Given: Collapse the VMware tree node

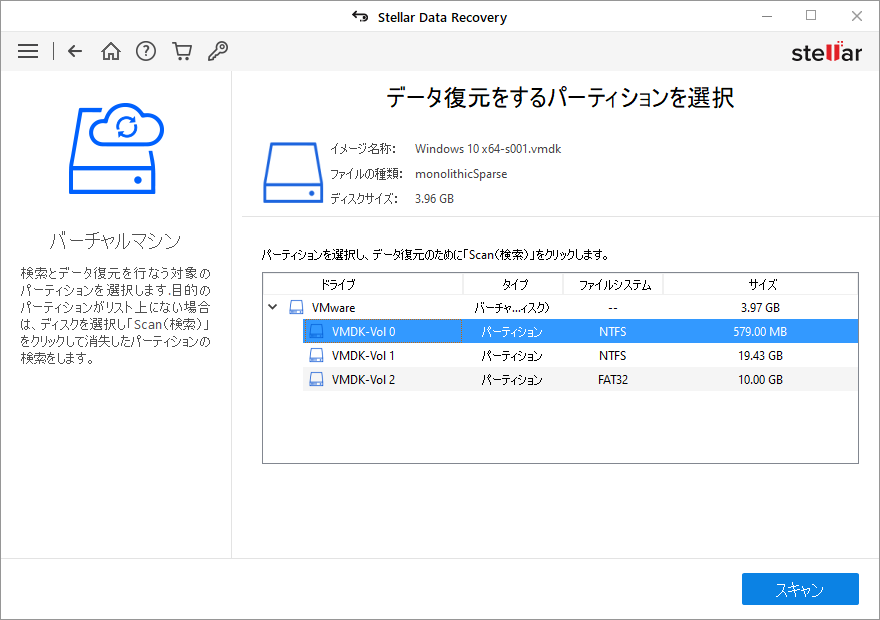Looking at the screenshot, I should tap(273, 307).
